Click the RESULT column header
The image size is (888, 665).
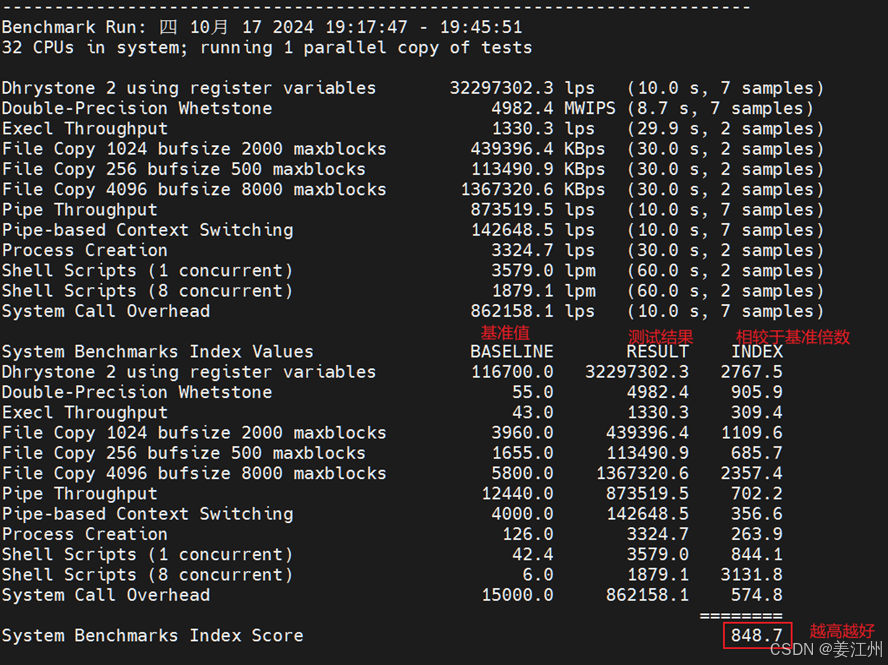658,352
